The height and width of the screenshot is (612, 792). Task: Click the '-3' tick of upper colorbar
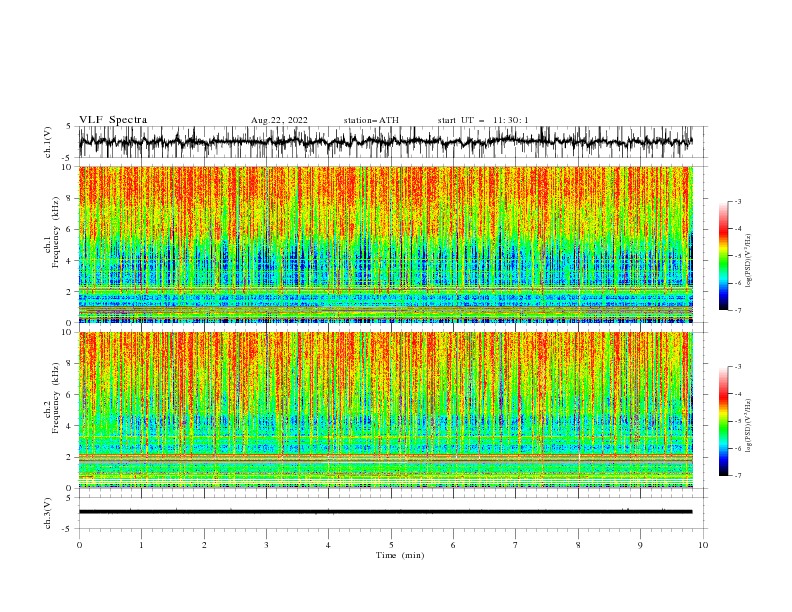point(737,201)
